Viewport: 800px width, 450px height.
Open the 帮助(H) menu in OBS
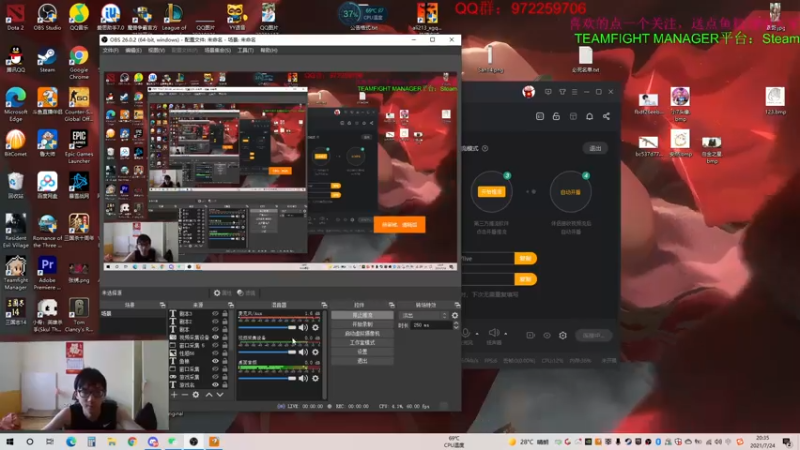click(269, 51)
